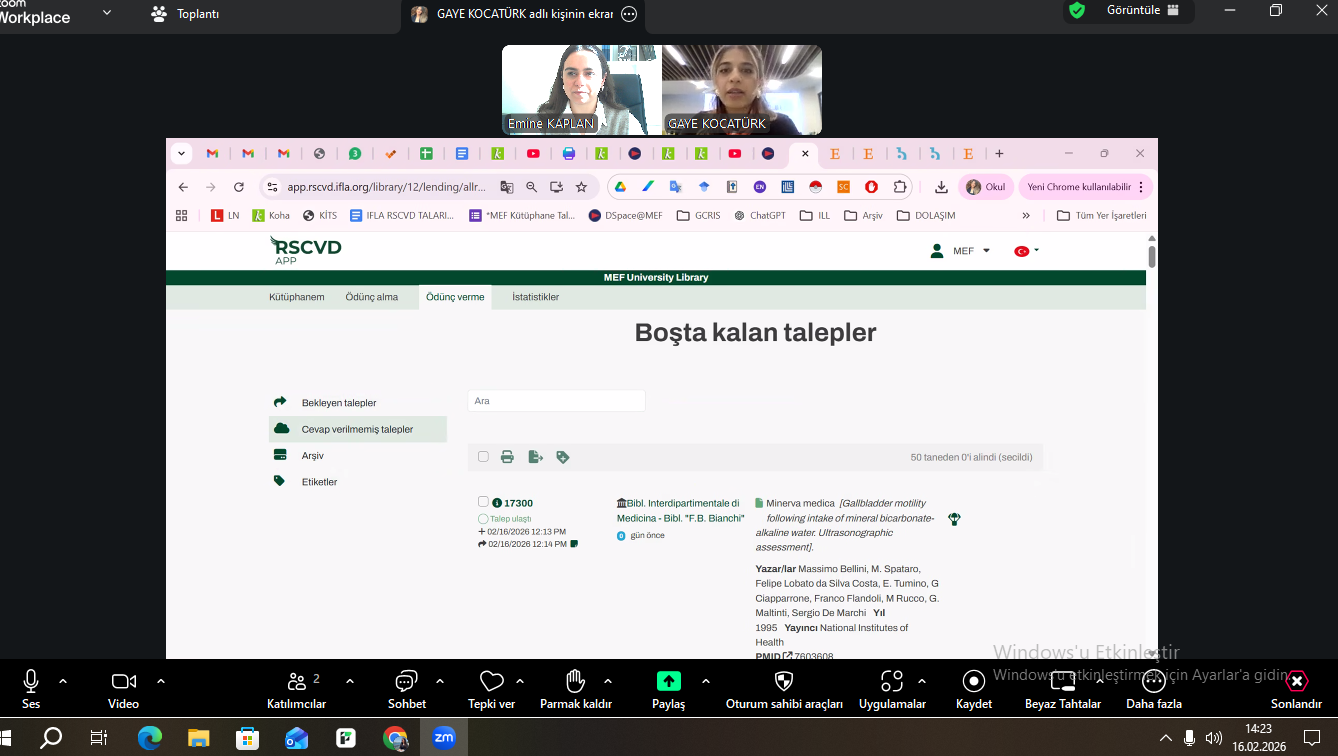
Task: Tick the select-all checkbox in the toolbar
Action: point(483,457)
